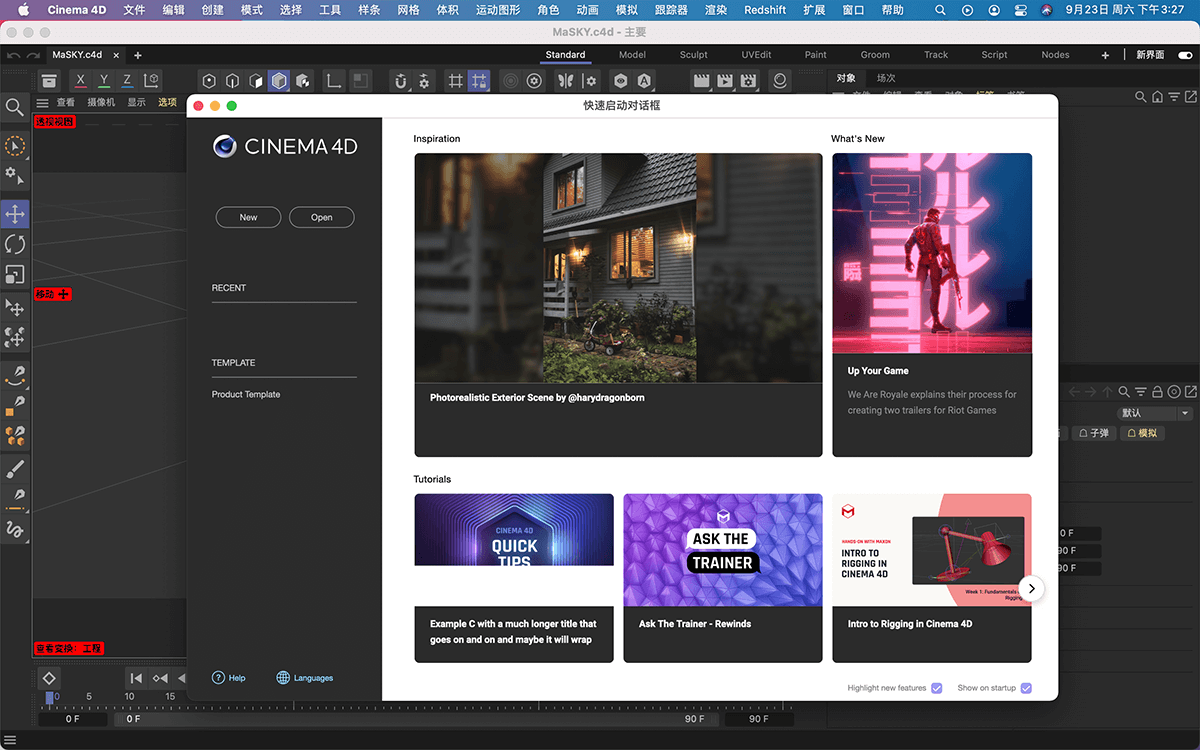
Task: Select the Rotate tool in left palette
Action: click(x=15, y=244)
